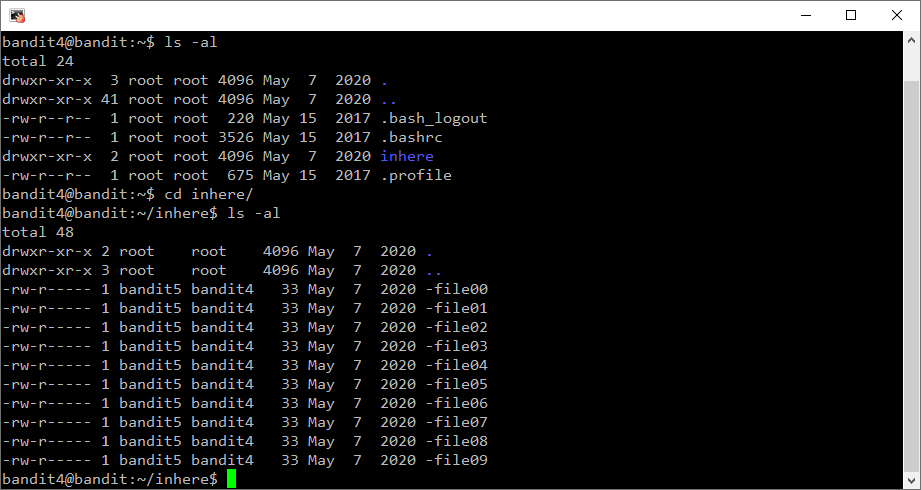Click the -file09 entry
921x490 pixels.
pos(456,460)
